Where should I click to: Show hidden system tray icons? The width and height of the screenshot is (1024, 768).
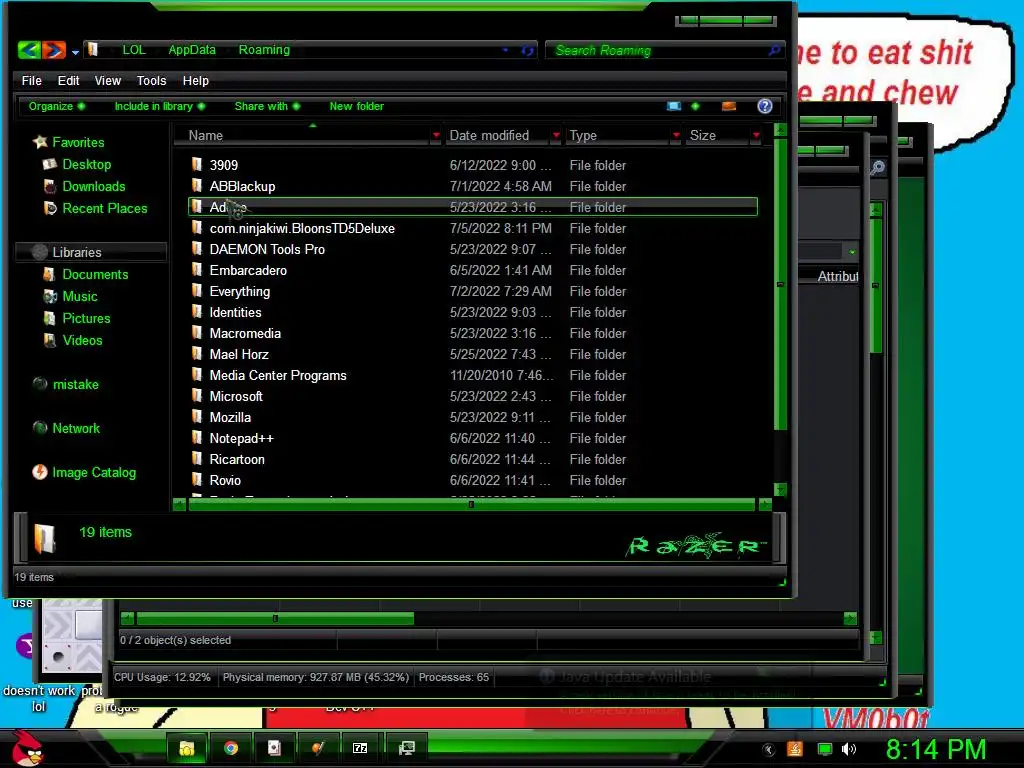pos(769,750)
